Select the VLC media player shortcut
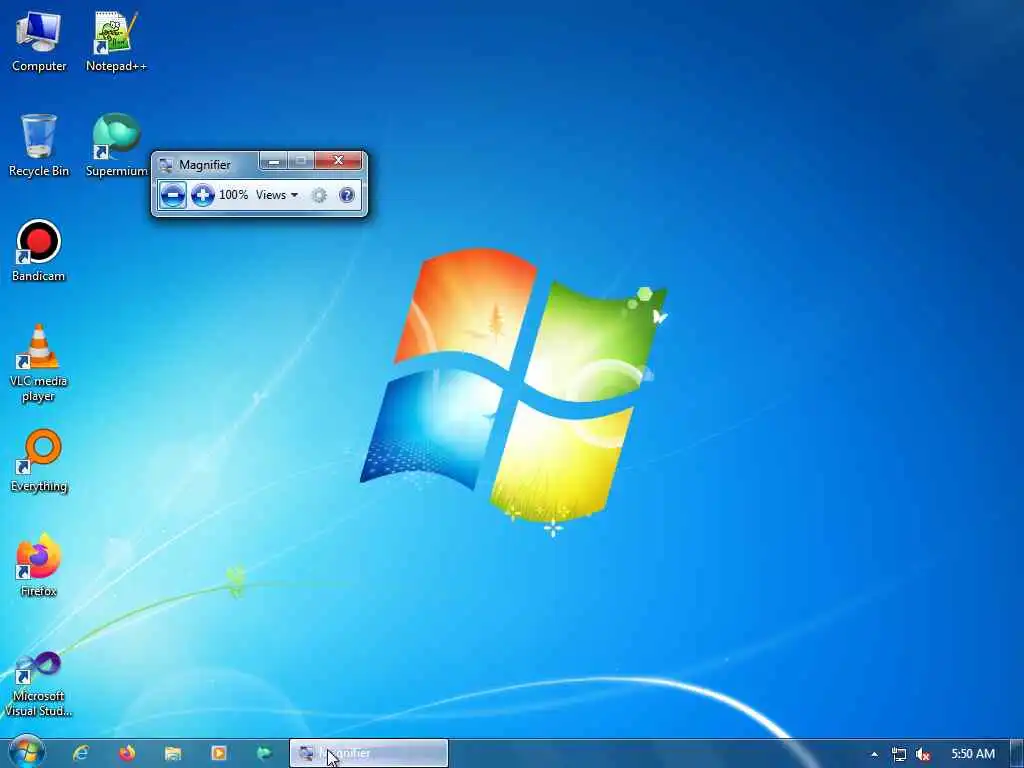Image resolution: width=1024 pixels, height=768 pixels. (39, 363)
